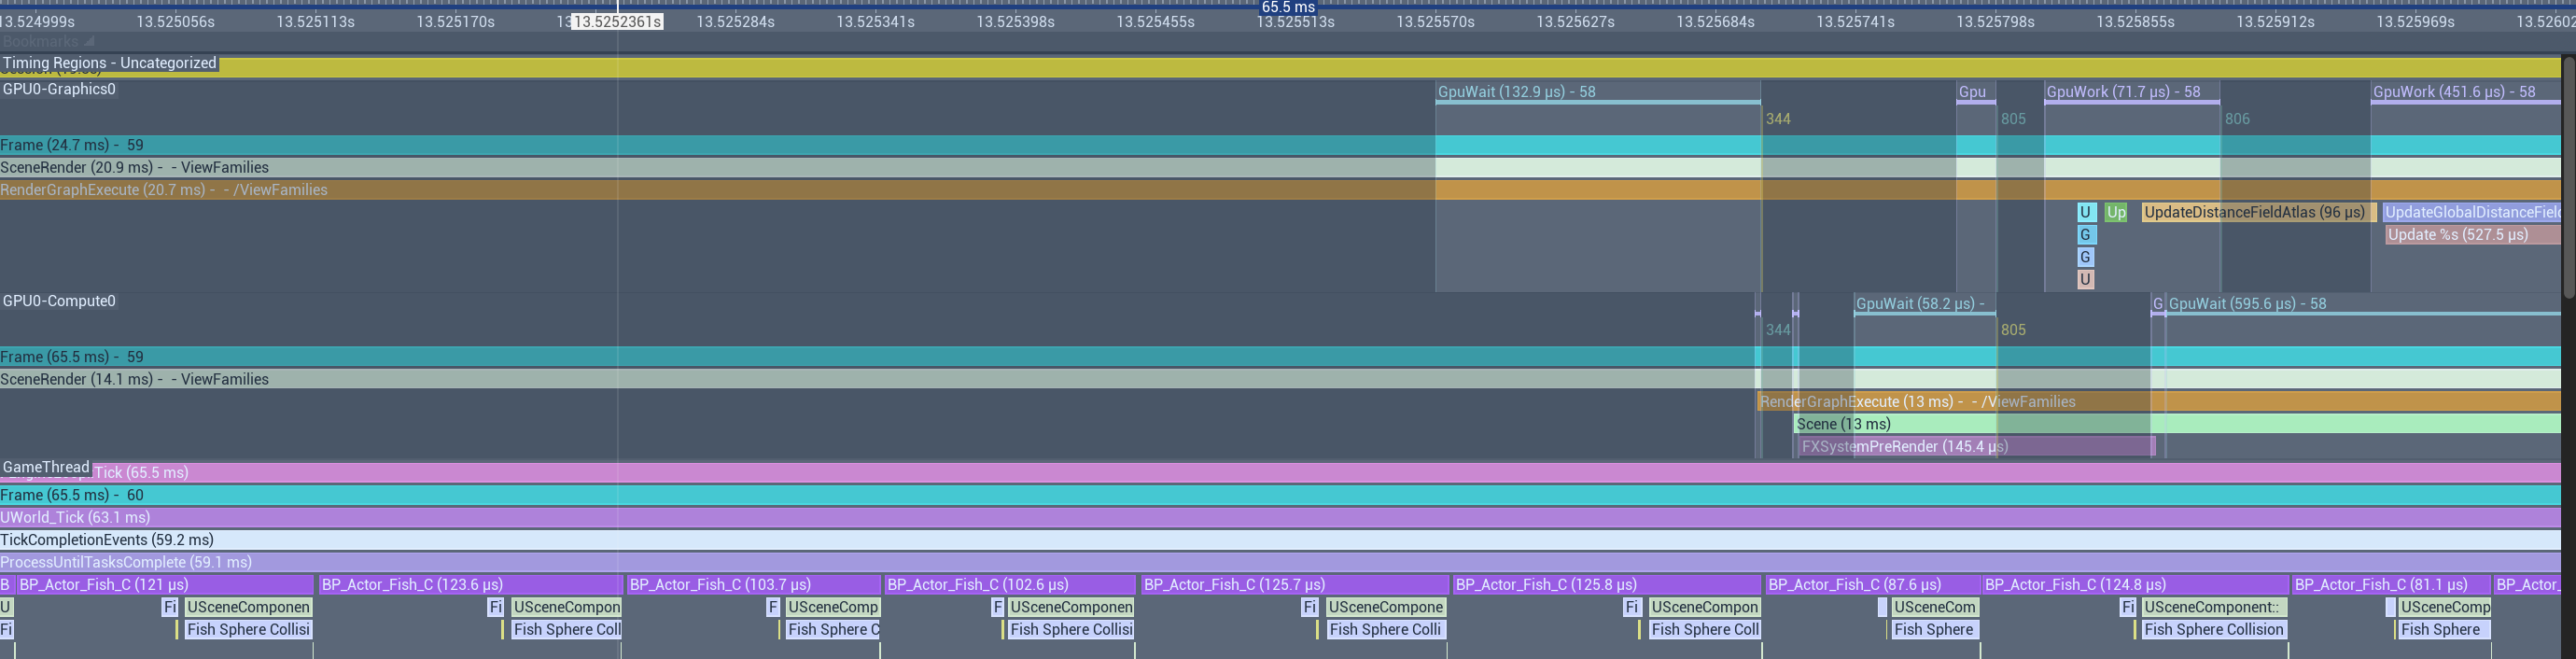Image resolution: width=2576 pixels, height=659 pixels.
Task: Select the green Up timing event
Action: pyautogui.click(x=2115, y=212)
